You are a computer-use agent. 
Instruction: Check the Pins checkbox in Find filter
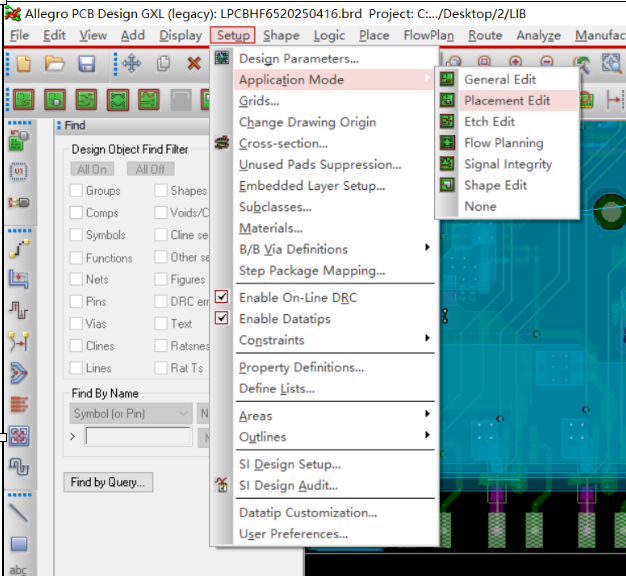pos(76,301)
